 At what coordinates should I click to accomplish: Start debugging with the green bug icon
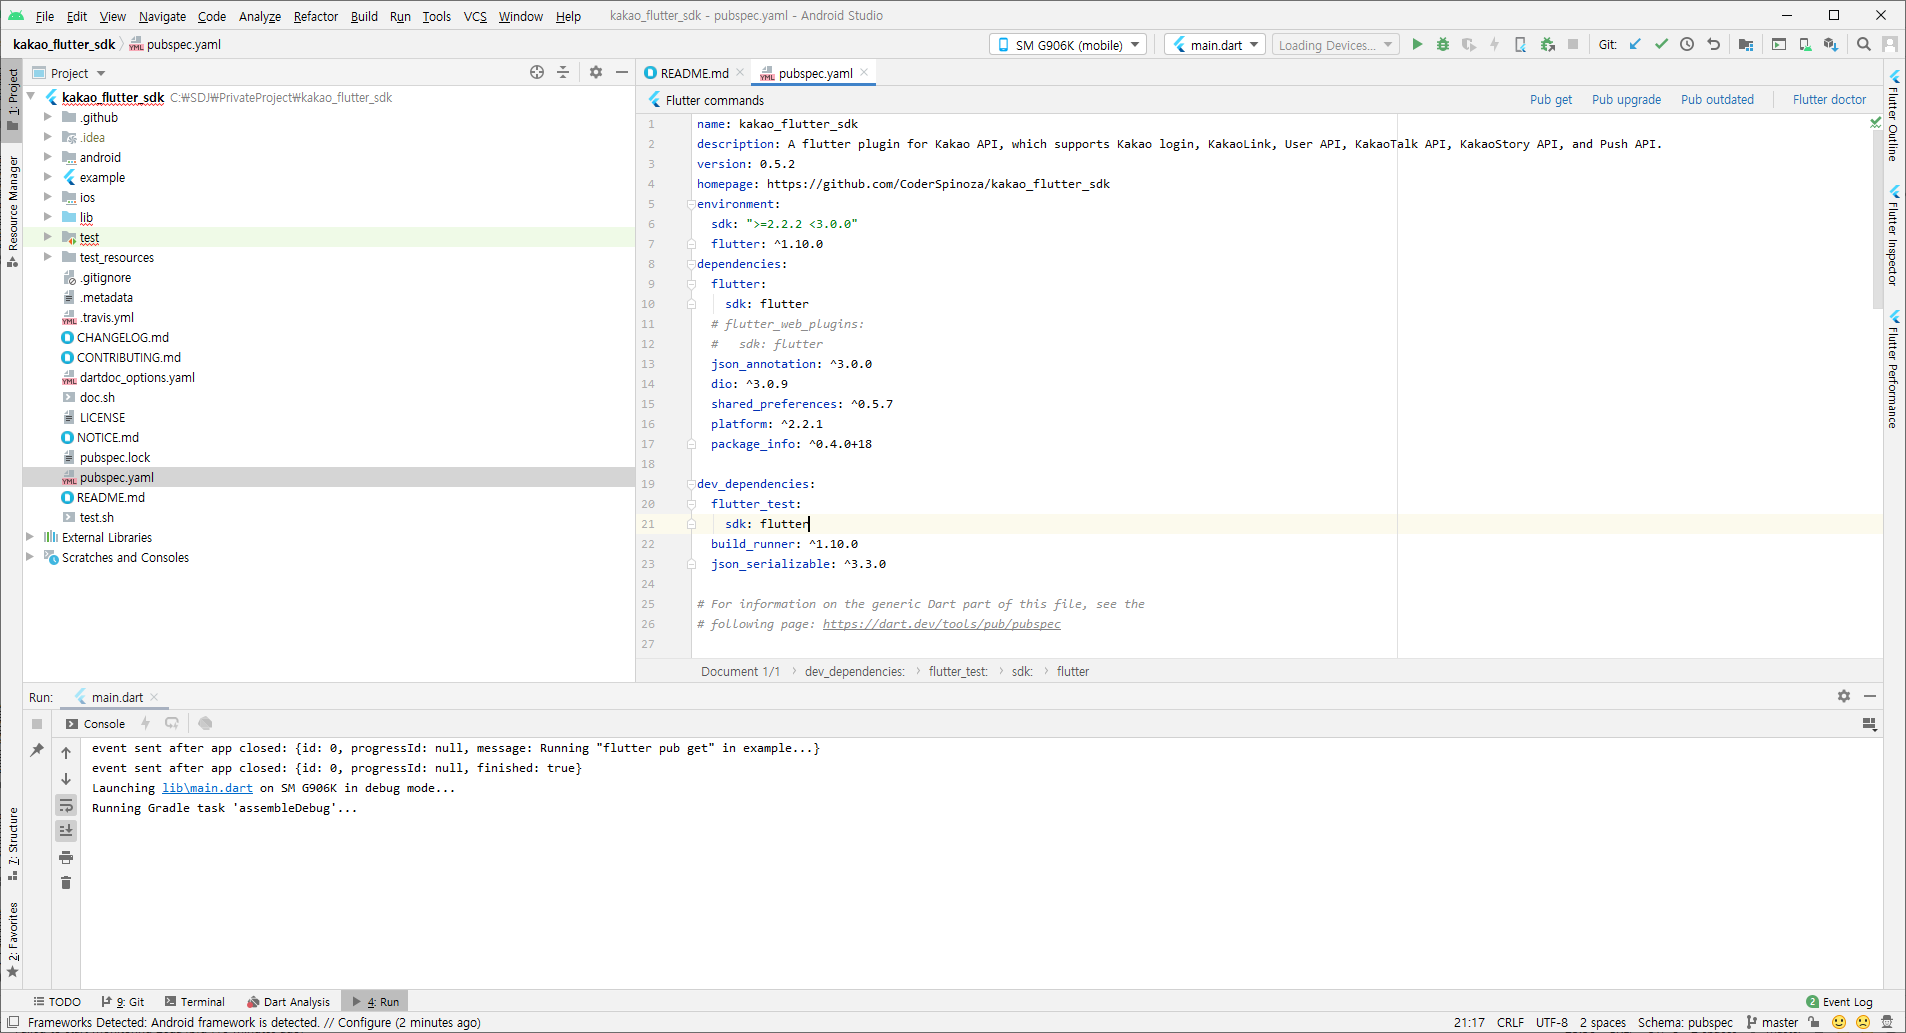[x=1443, y=44]
